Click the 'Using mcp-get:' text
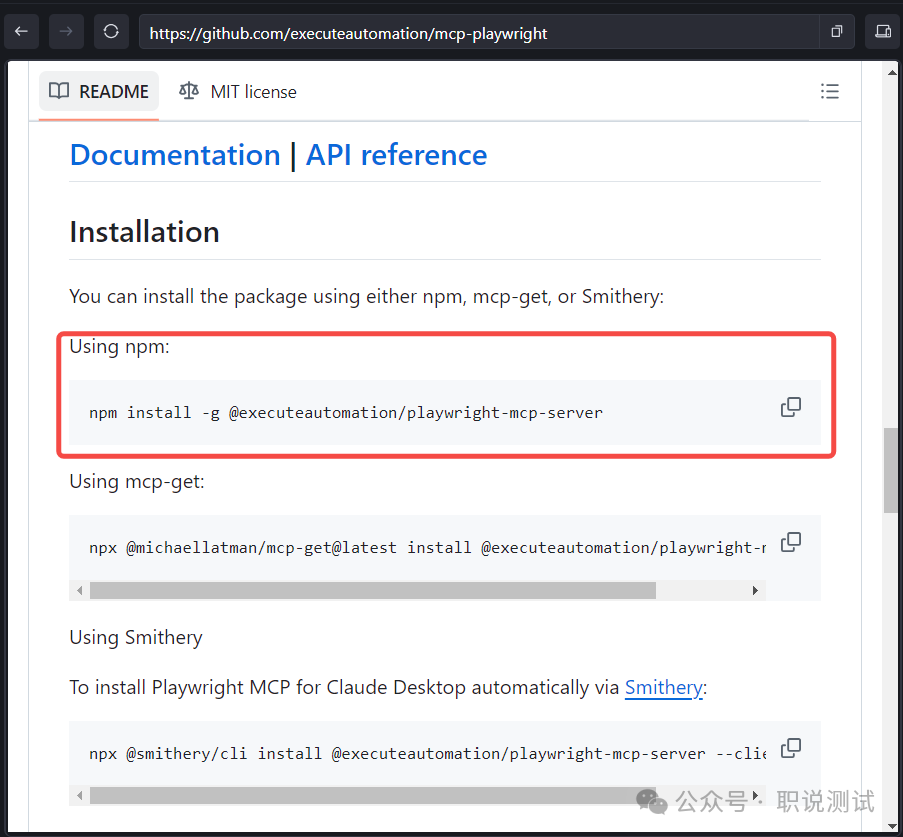The width and height of the screenshot is (903, 837). [137, 482]
